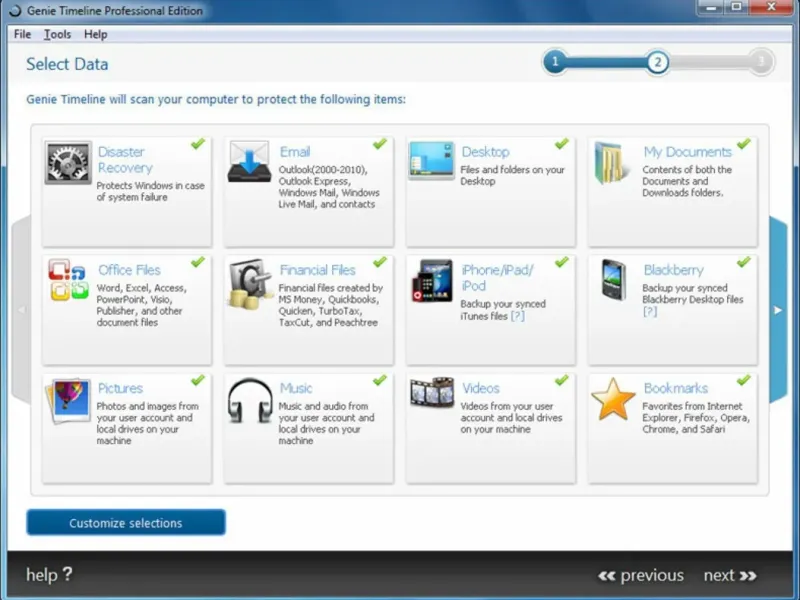This screenshot has width=800, height=600.
Task: Click the My Documents folder icon
Action: [610, 163]
